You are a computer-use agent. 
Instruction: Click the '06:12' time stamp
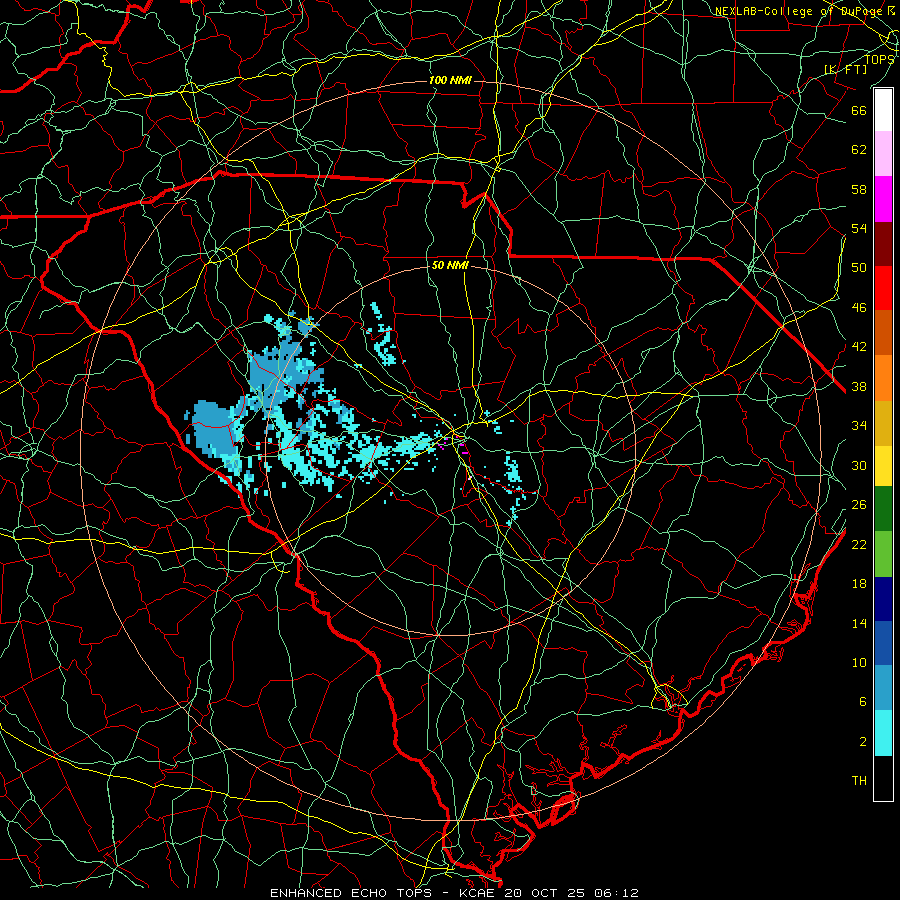click(x=618, y=893)
